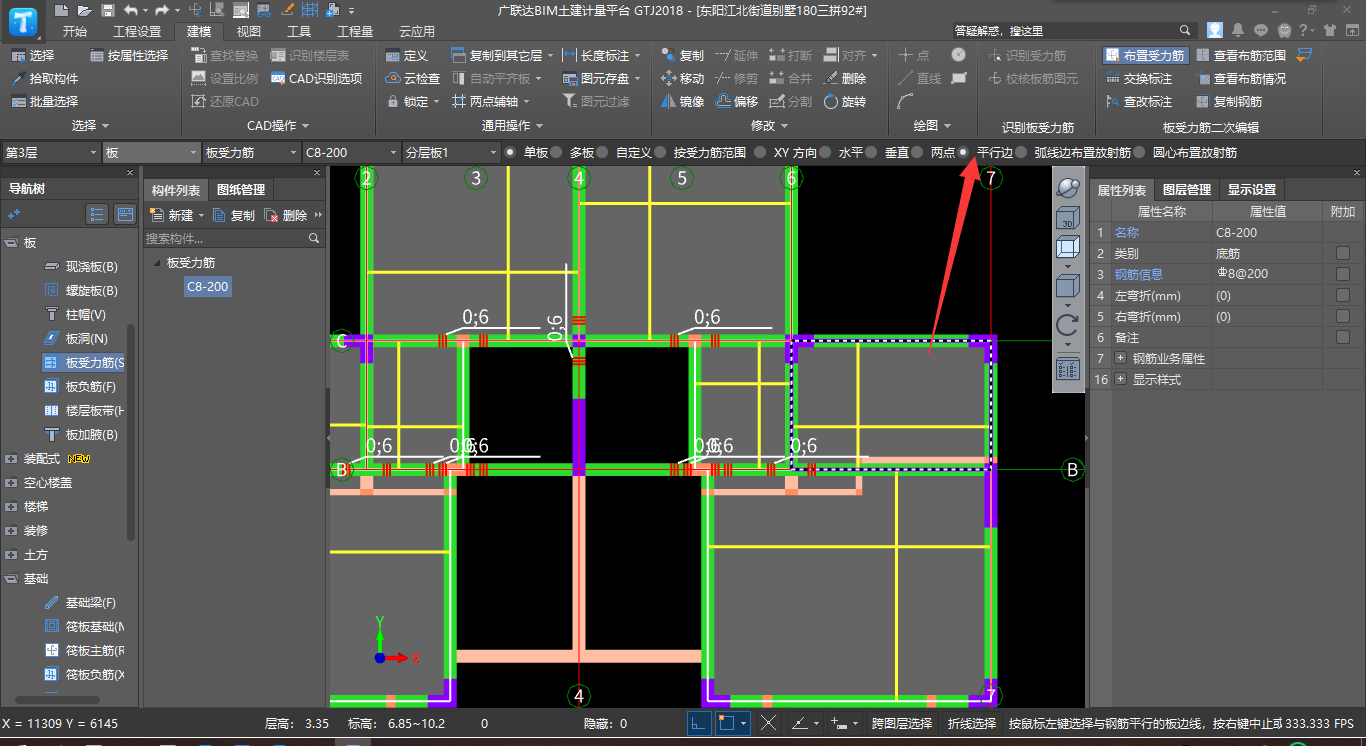Screen dimensions: 1366x746
Task: Open the 图层管理 tab
Action: point(1187,190)
